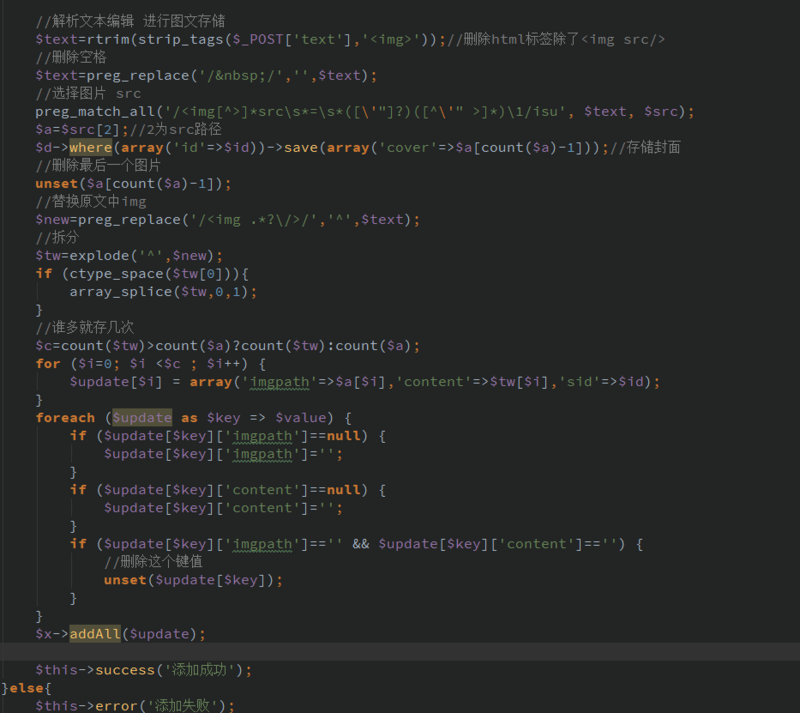Click the $i++ increment expression

[x=223, y=363]
